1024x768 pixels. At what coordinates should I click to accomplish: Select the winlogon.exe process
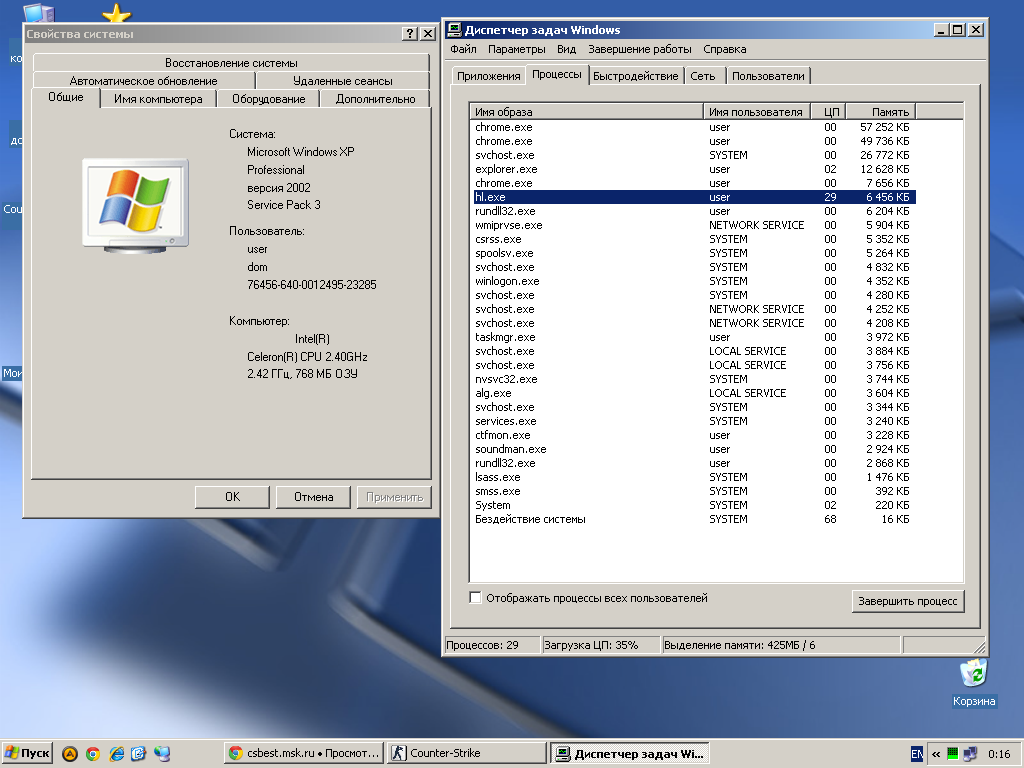coord(694,281)
